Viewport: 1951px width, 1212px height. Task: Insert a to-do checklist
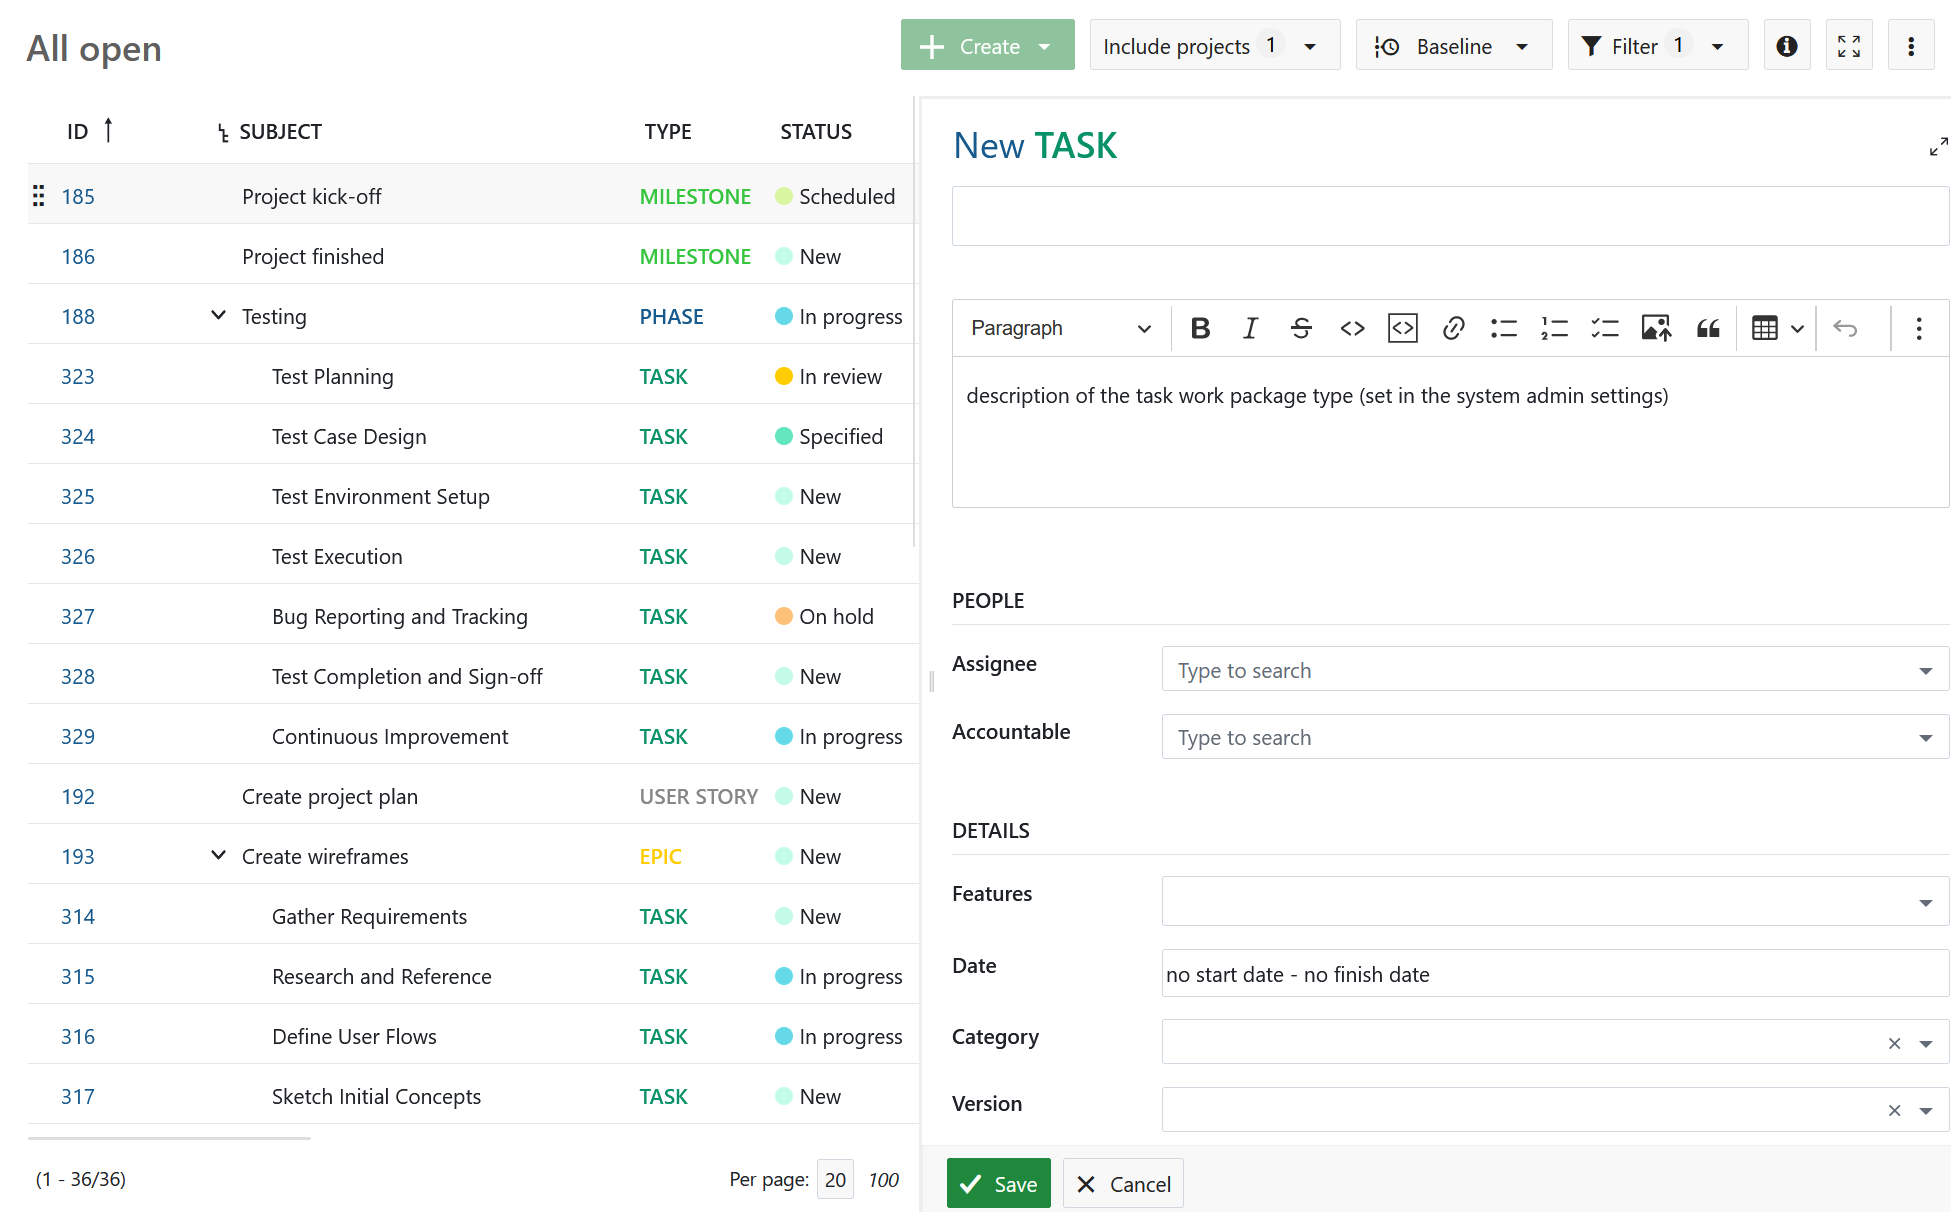[1606, 328]
